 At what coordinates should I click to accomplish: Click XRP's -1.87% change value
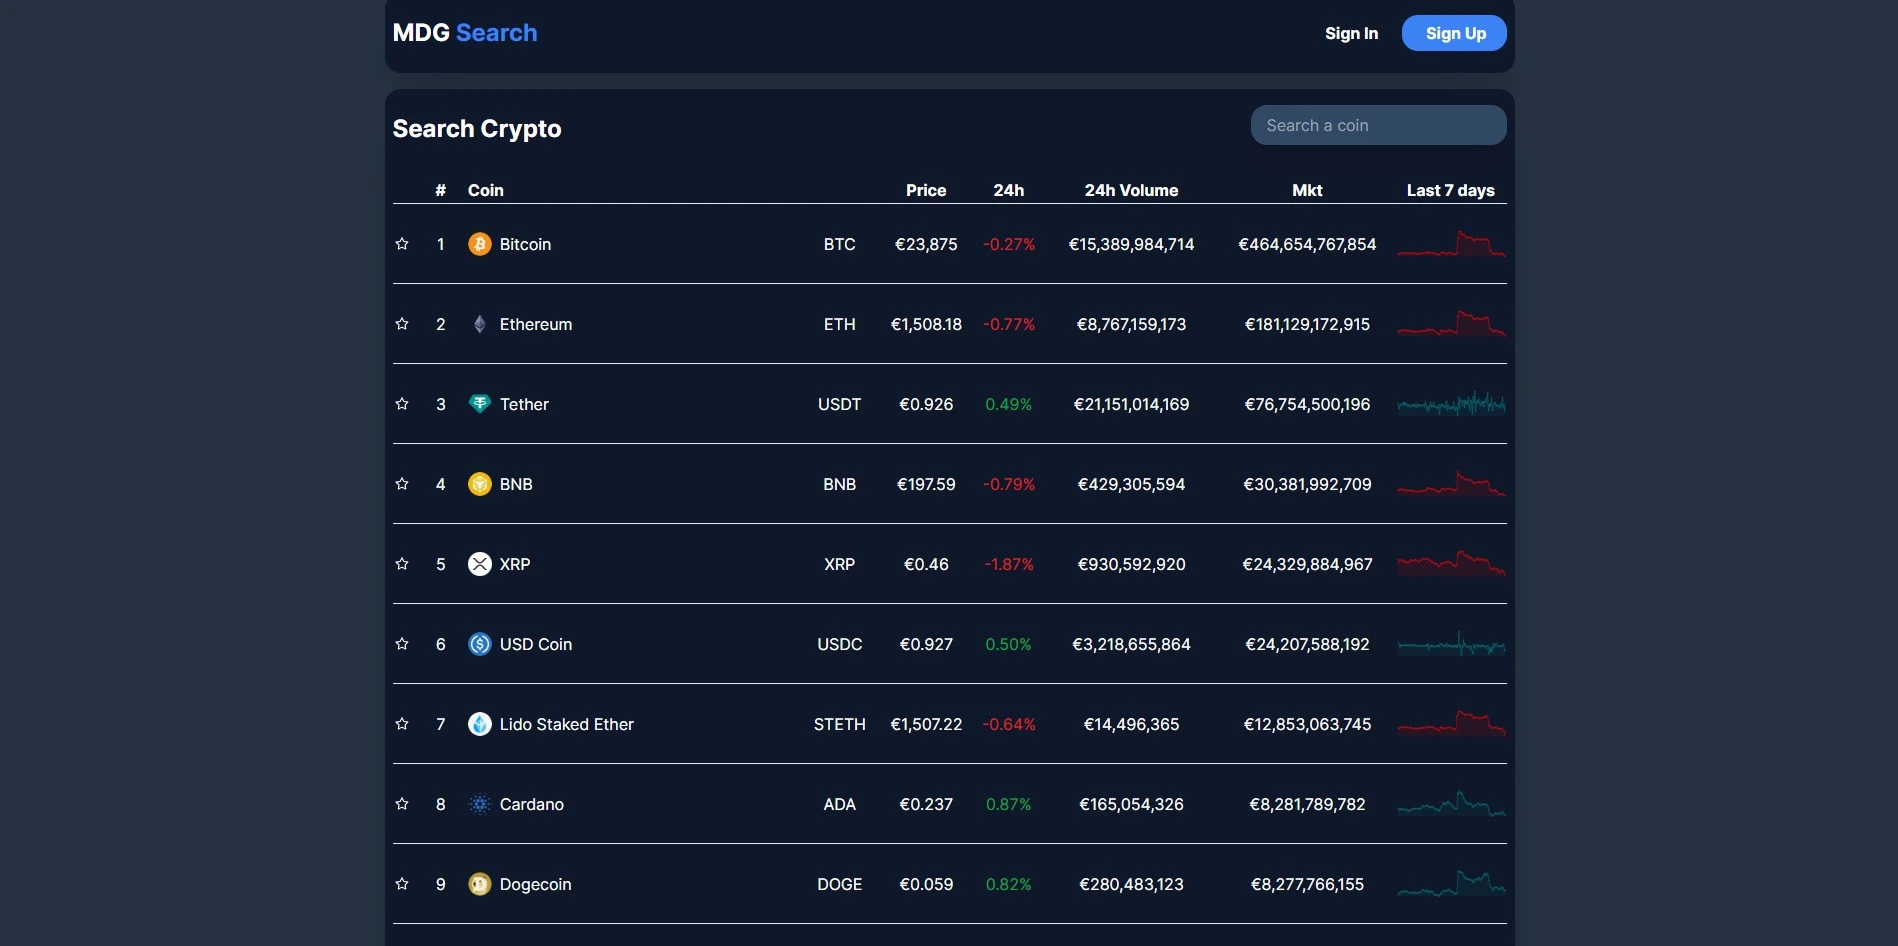point(1008,564)
